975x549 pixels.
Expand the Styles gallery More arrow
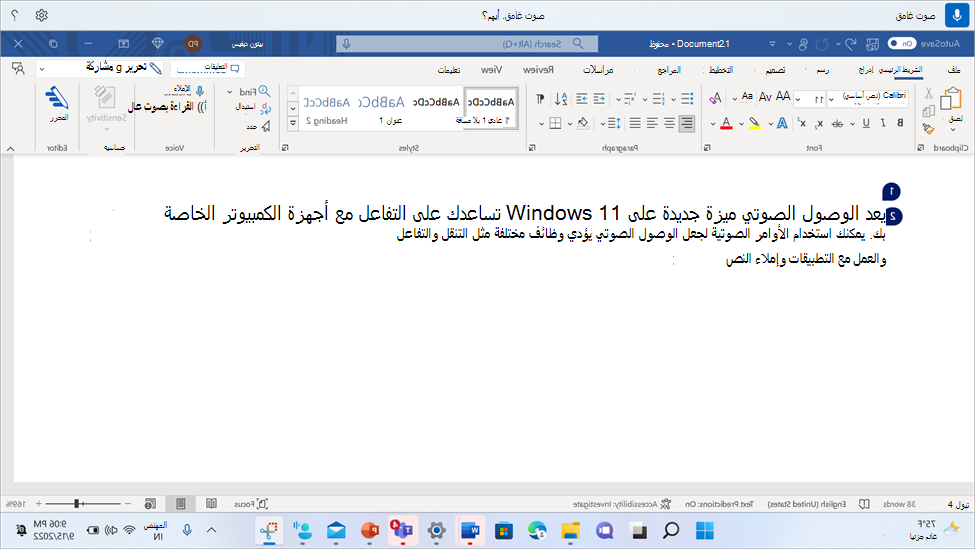tap(292, 123)
